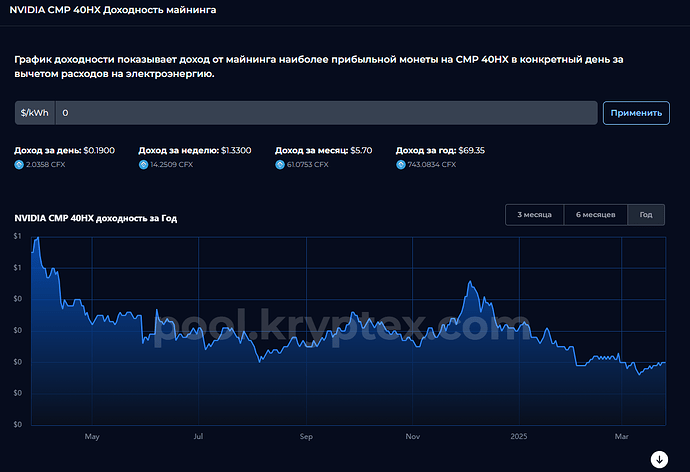The image size is (690, 472).
Task: Click the scroll-down arrow circle icon
Action: (659, 459)
